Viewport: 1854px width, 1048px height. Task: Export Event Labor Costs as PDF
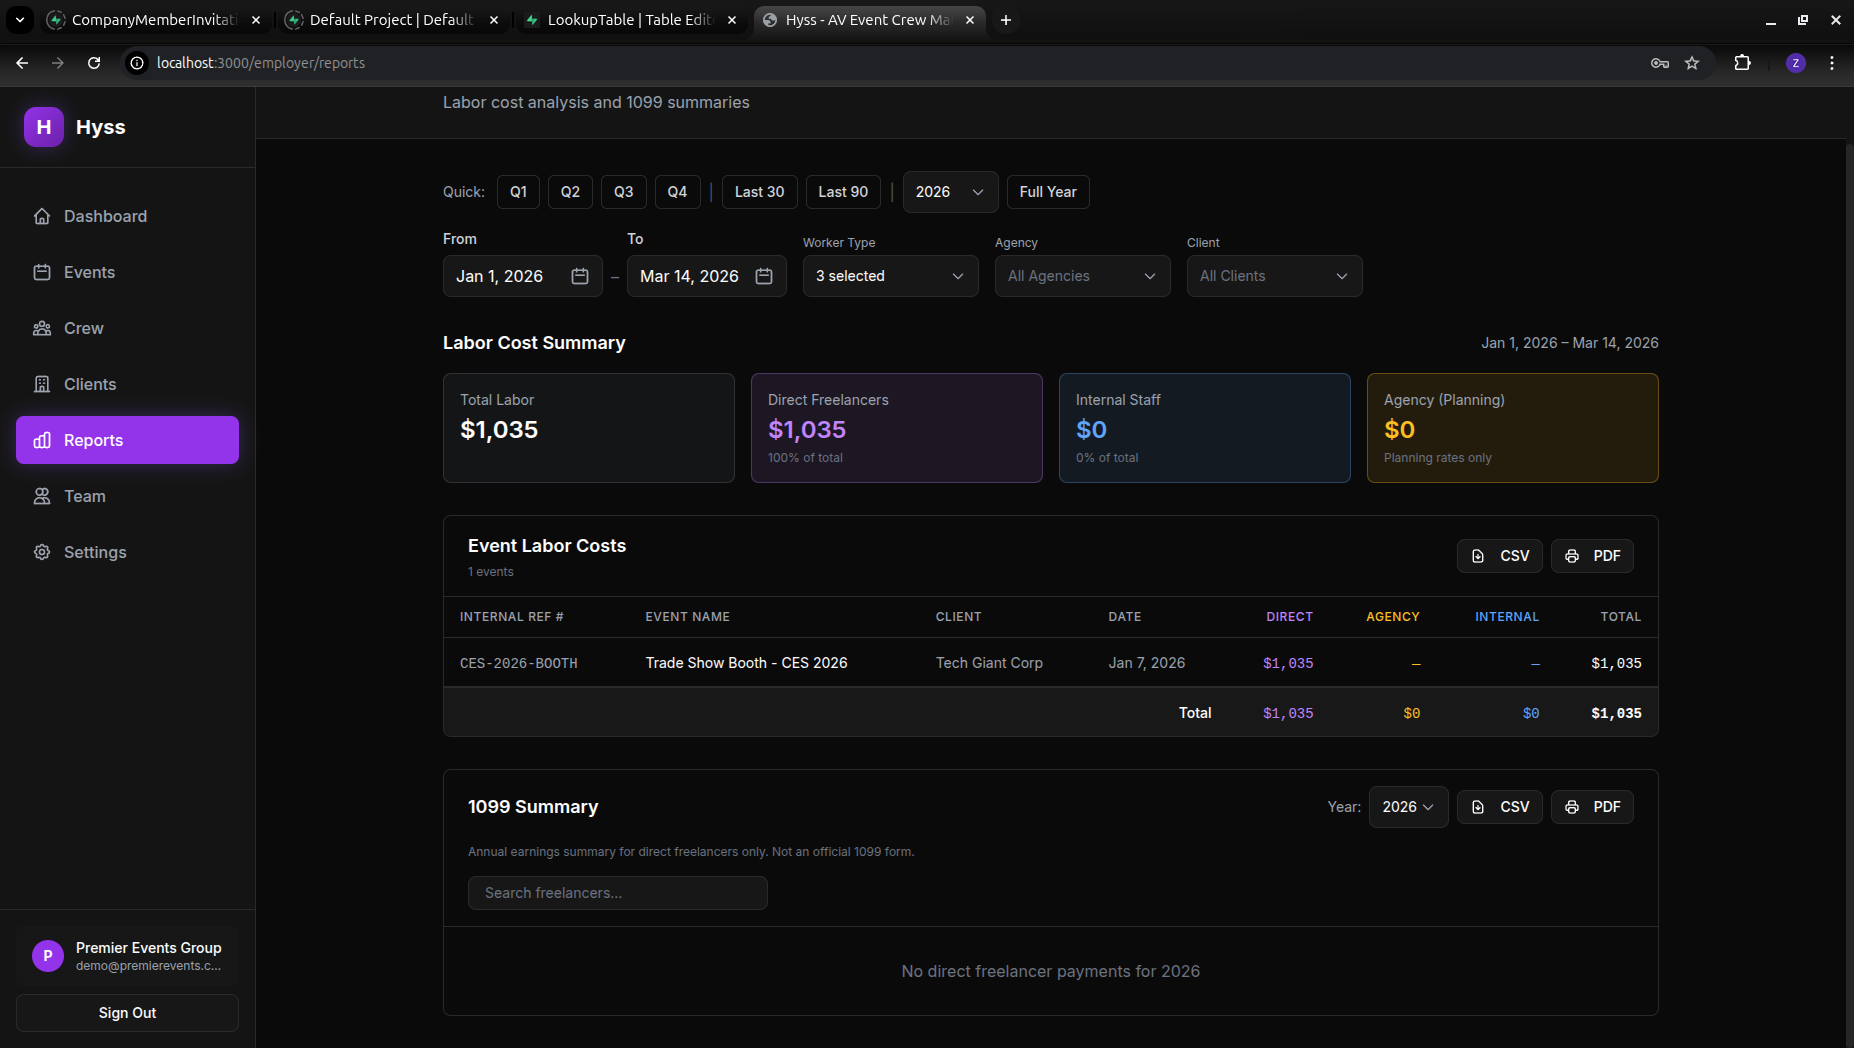coord(1592,556)
